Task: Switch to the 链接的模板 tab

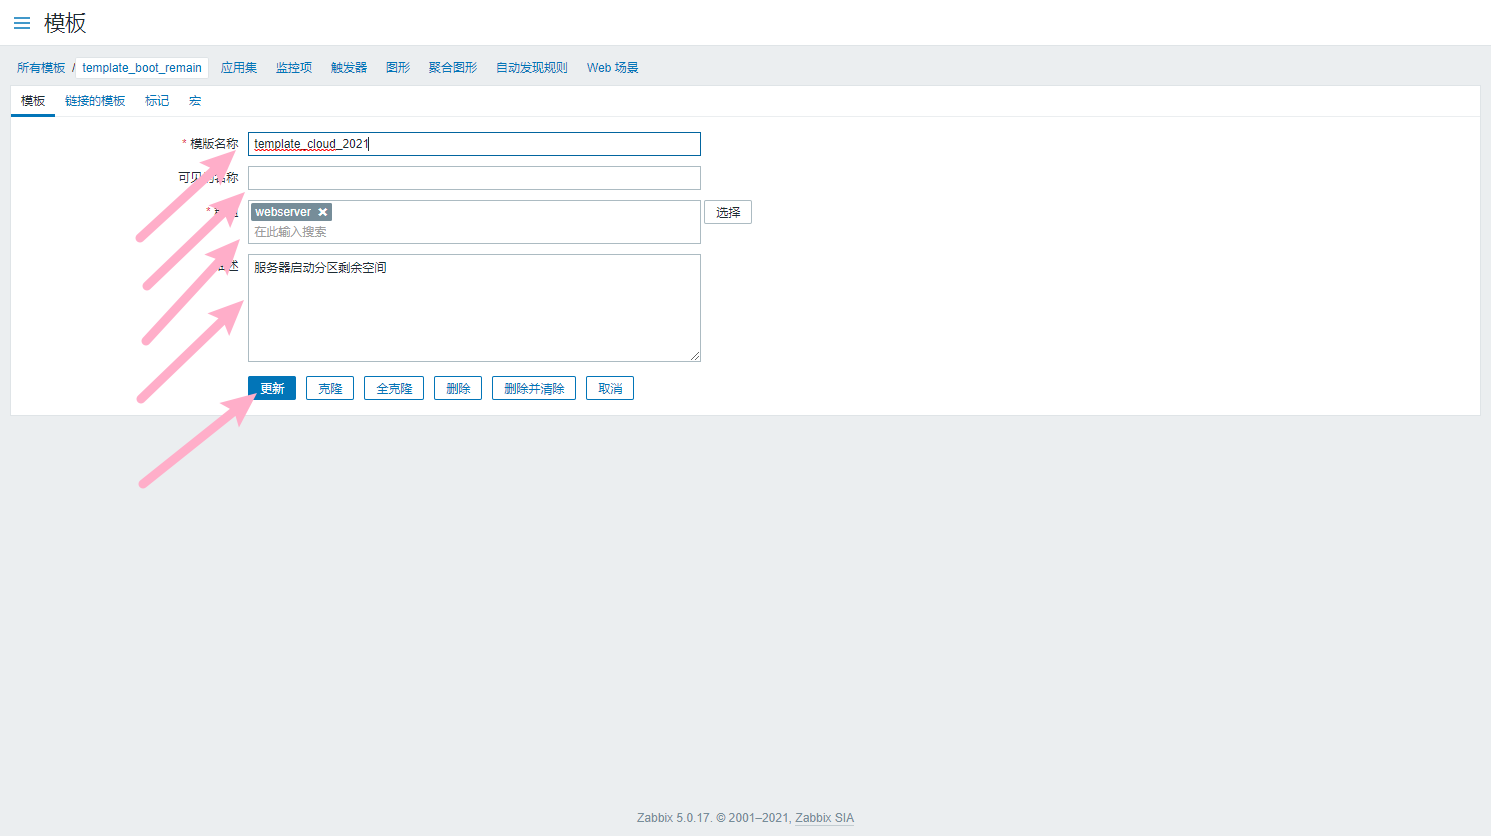Action: coord(95,101)
